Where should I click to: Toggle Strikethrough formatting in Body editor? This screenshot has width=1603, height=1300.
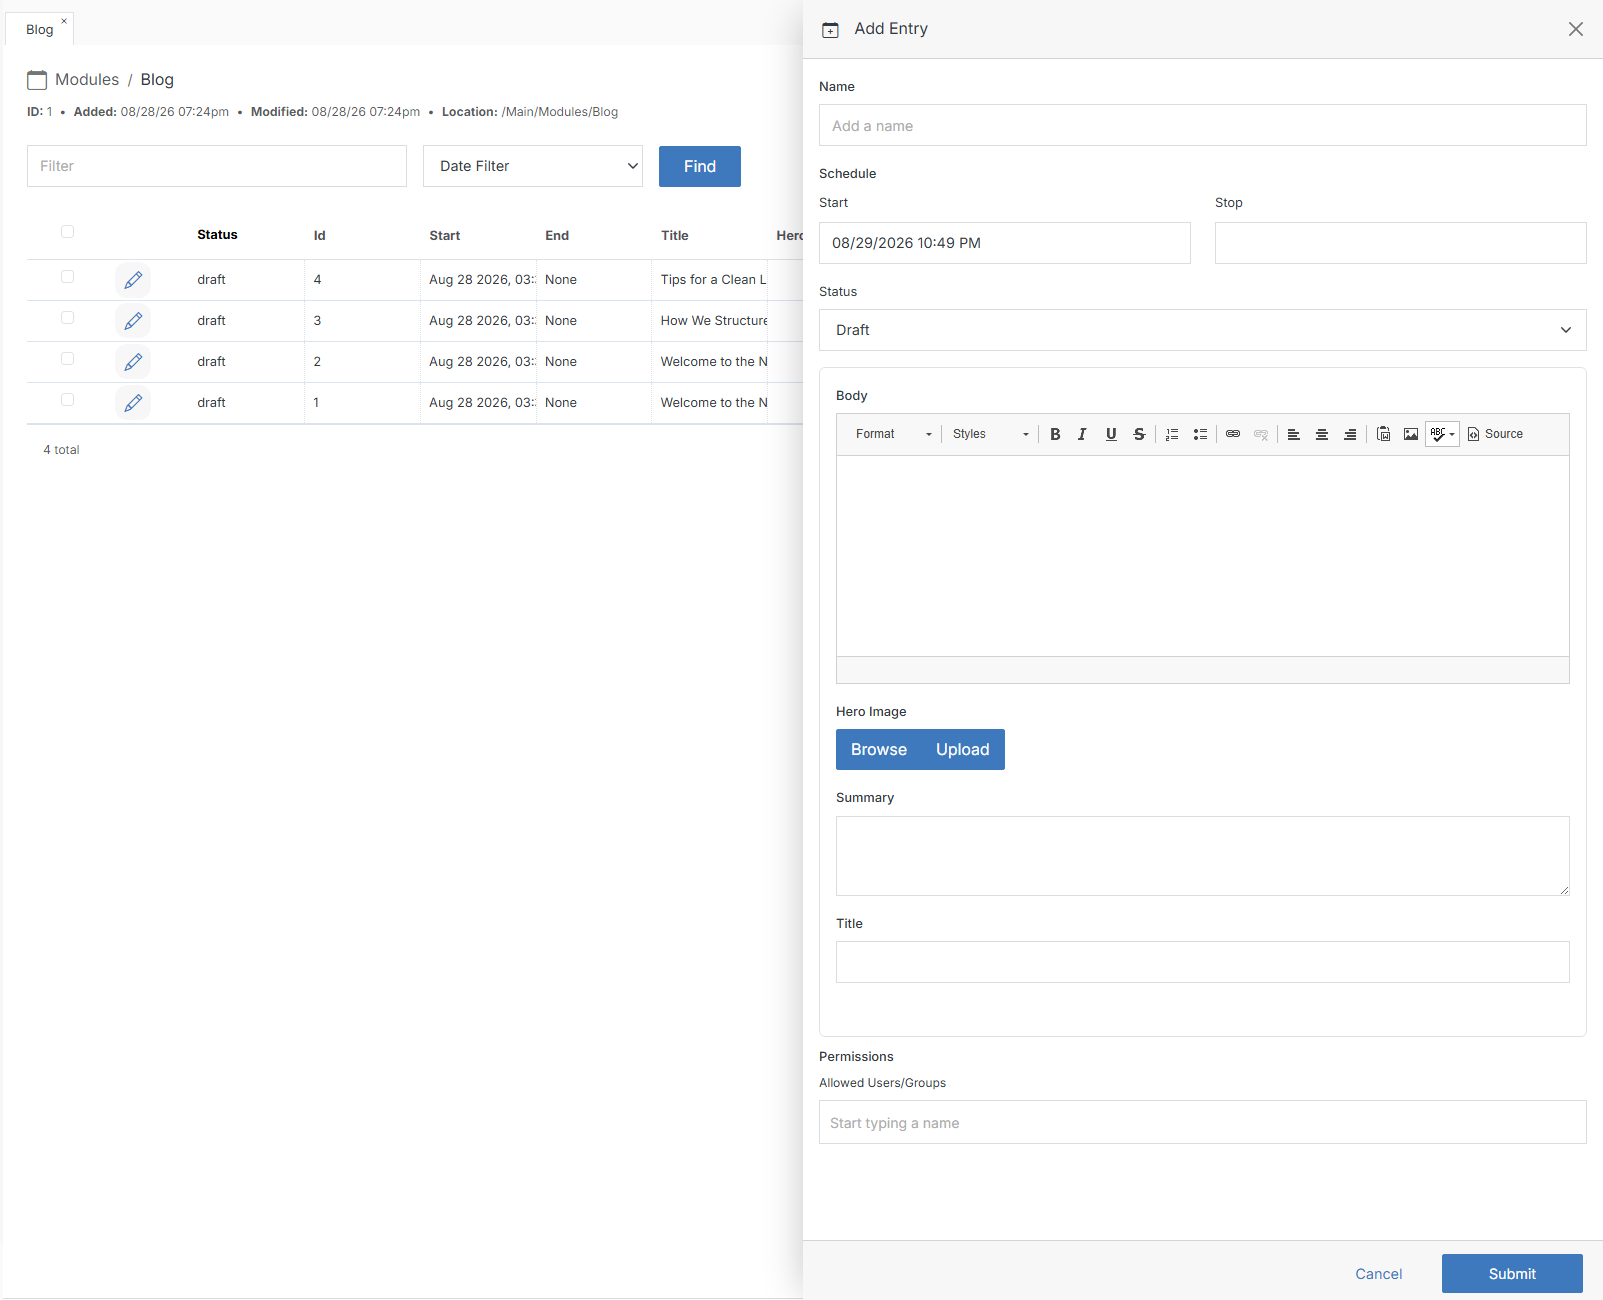click(x=1139, y=434)
